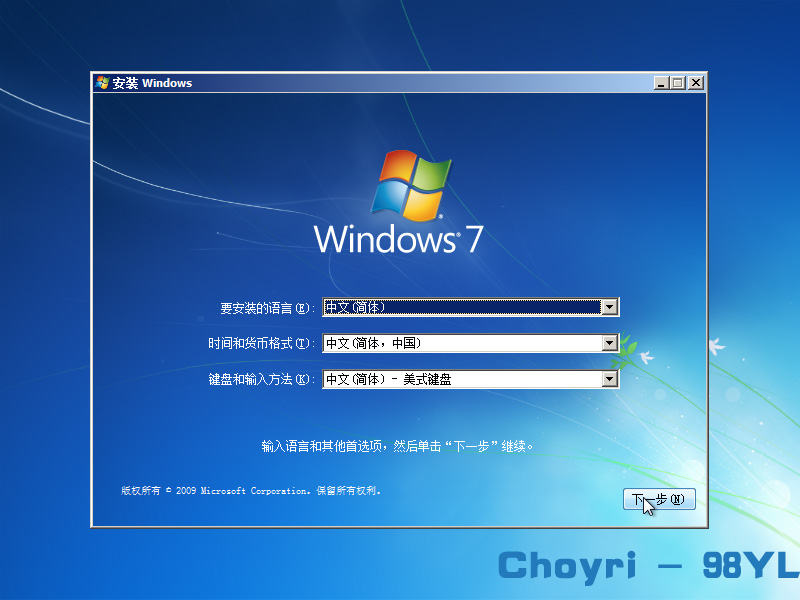Click the 要安装的语言(E) label
Image resolution: width=800 pixels, height=600 pixels.
pos(267,308)
